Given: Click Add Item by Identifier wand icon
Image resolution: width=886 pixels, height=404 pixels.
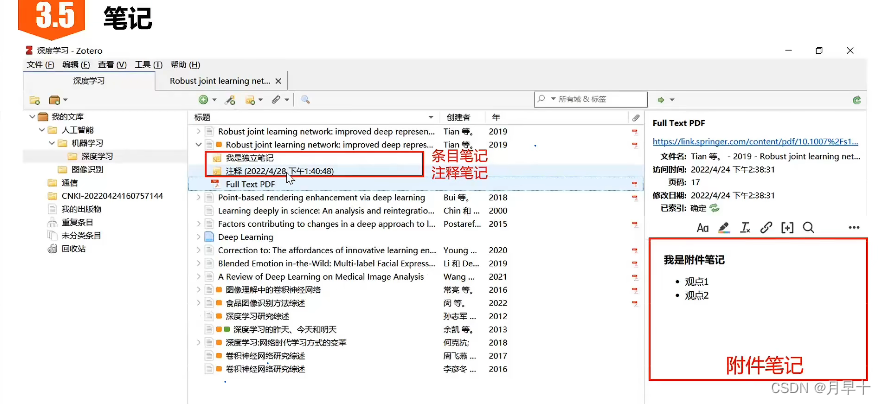Looking at the screenshot, I should (x=230, y=100).
